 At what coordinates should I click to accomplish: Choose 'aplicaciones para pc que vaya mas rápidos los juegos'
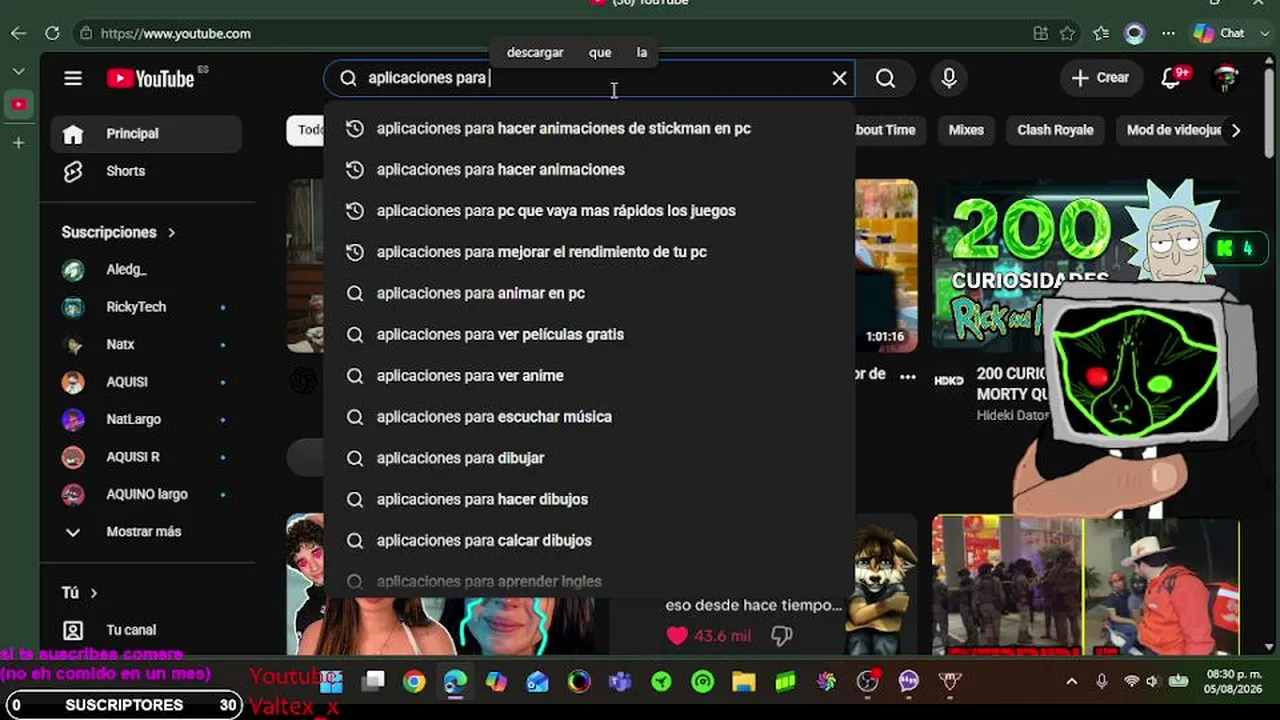(x=589, y=210)
